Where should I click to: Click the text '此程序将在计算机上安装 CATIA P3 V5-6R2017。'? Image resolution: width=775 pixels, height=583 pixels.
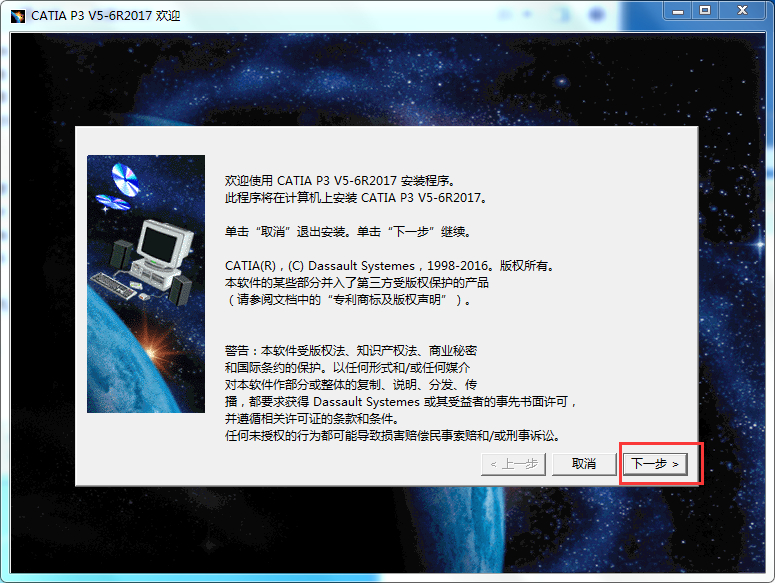tap(356, 198)
